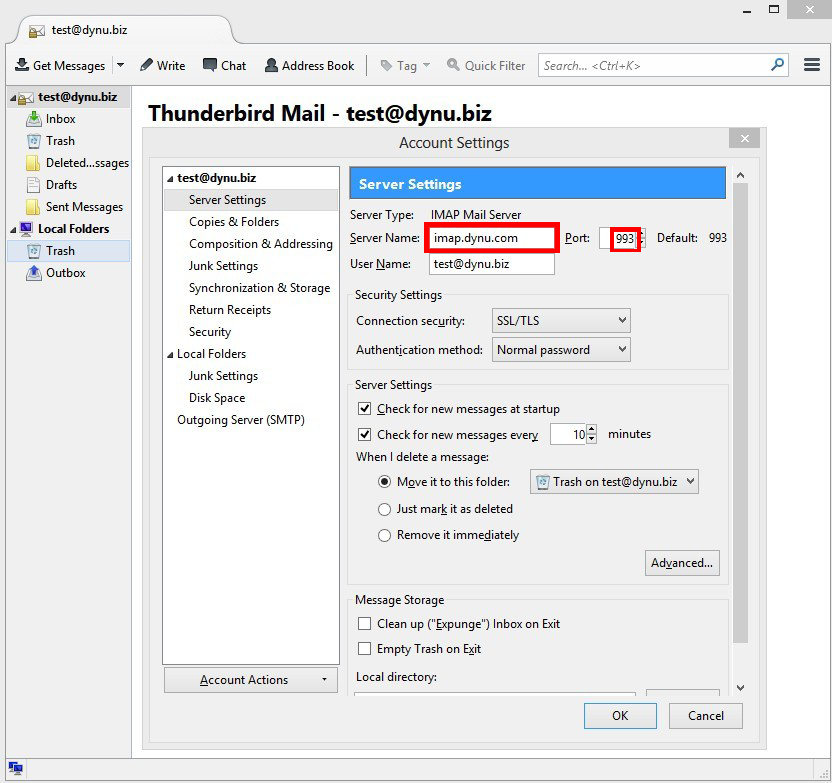
Task: Select the Security settings item
Action: pos(210,332)
